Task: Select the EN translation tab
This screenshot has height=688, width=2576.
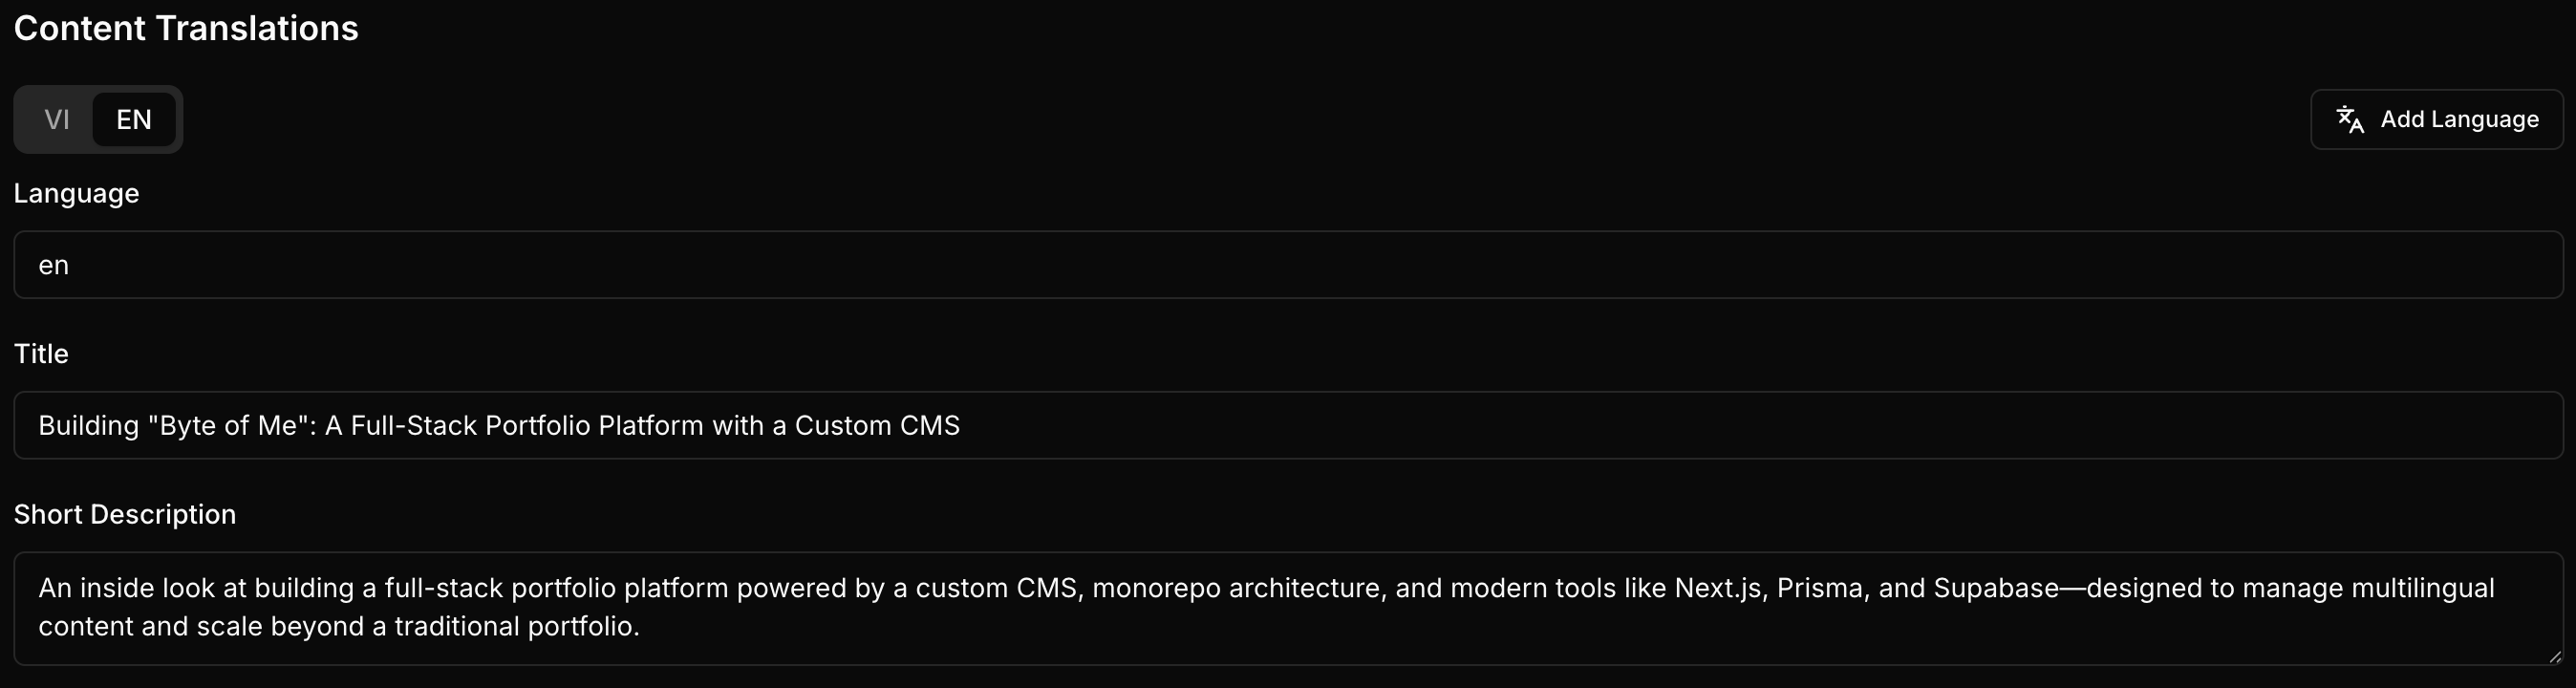Action: tap(134, 120)
